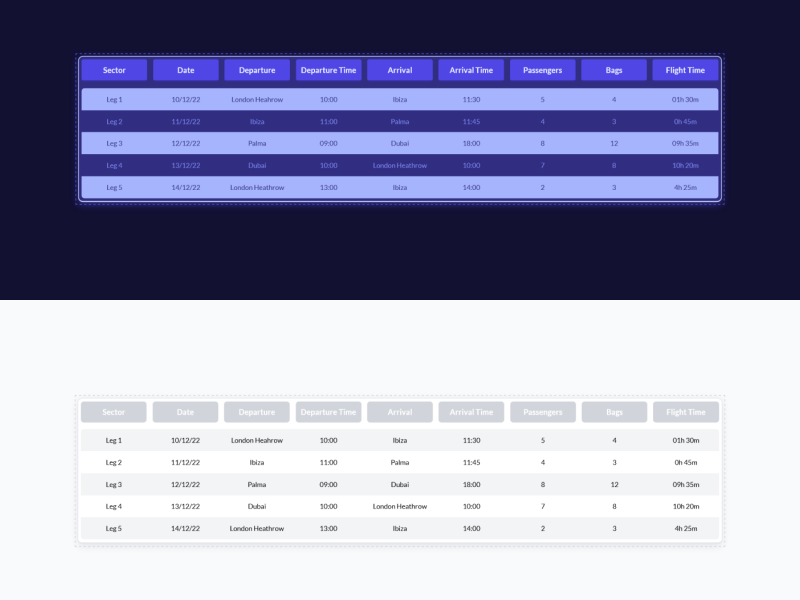Select the Leg 5 row in light table
Image resolution: width=800 pixels, height=600 pixels.
click(400, 528)
